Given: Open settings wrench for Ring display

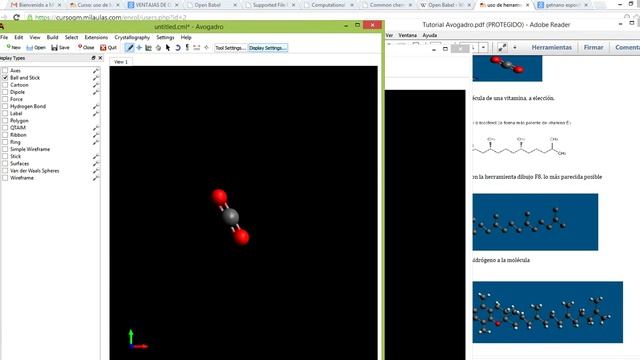Looking at the screenshot, I should (96, 142).
